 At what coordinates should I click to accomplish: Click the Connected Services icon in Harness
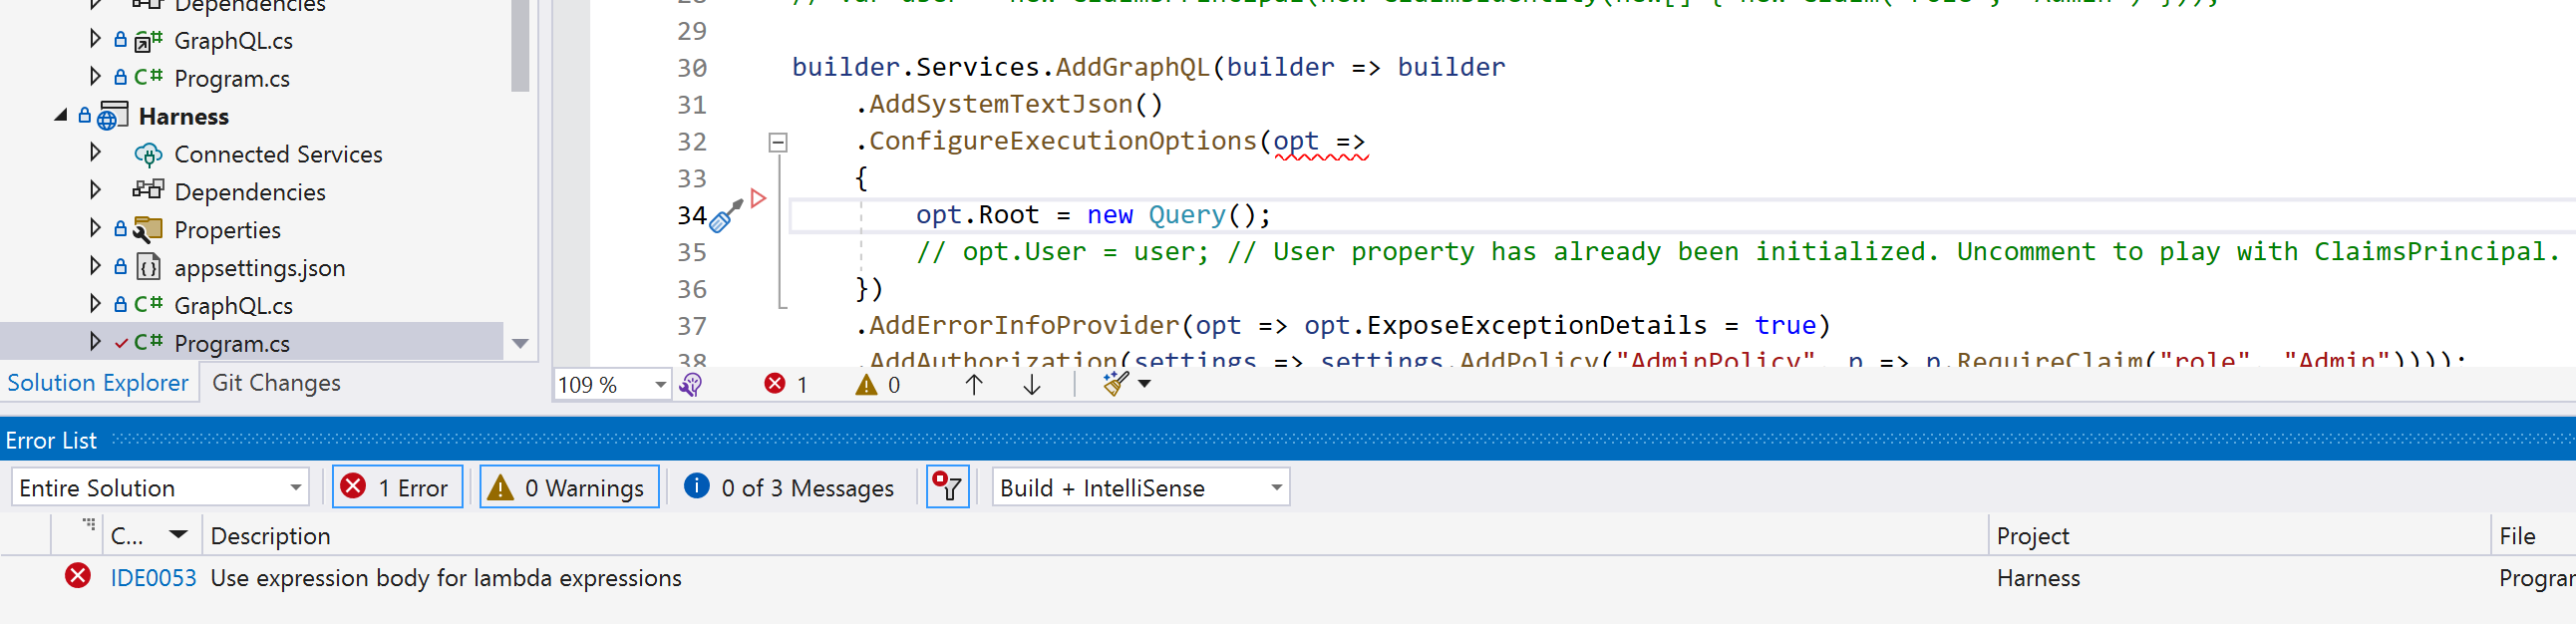(148, 155)
